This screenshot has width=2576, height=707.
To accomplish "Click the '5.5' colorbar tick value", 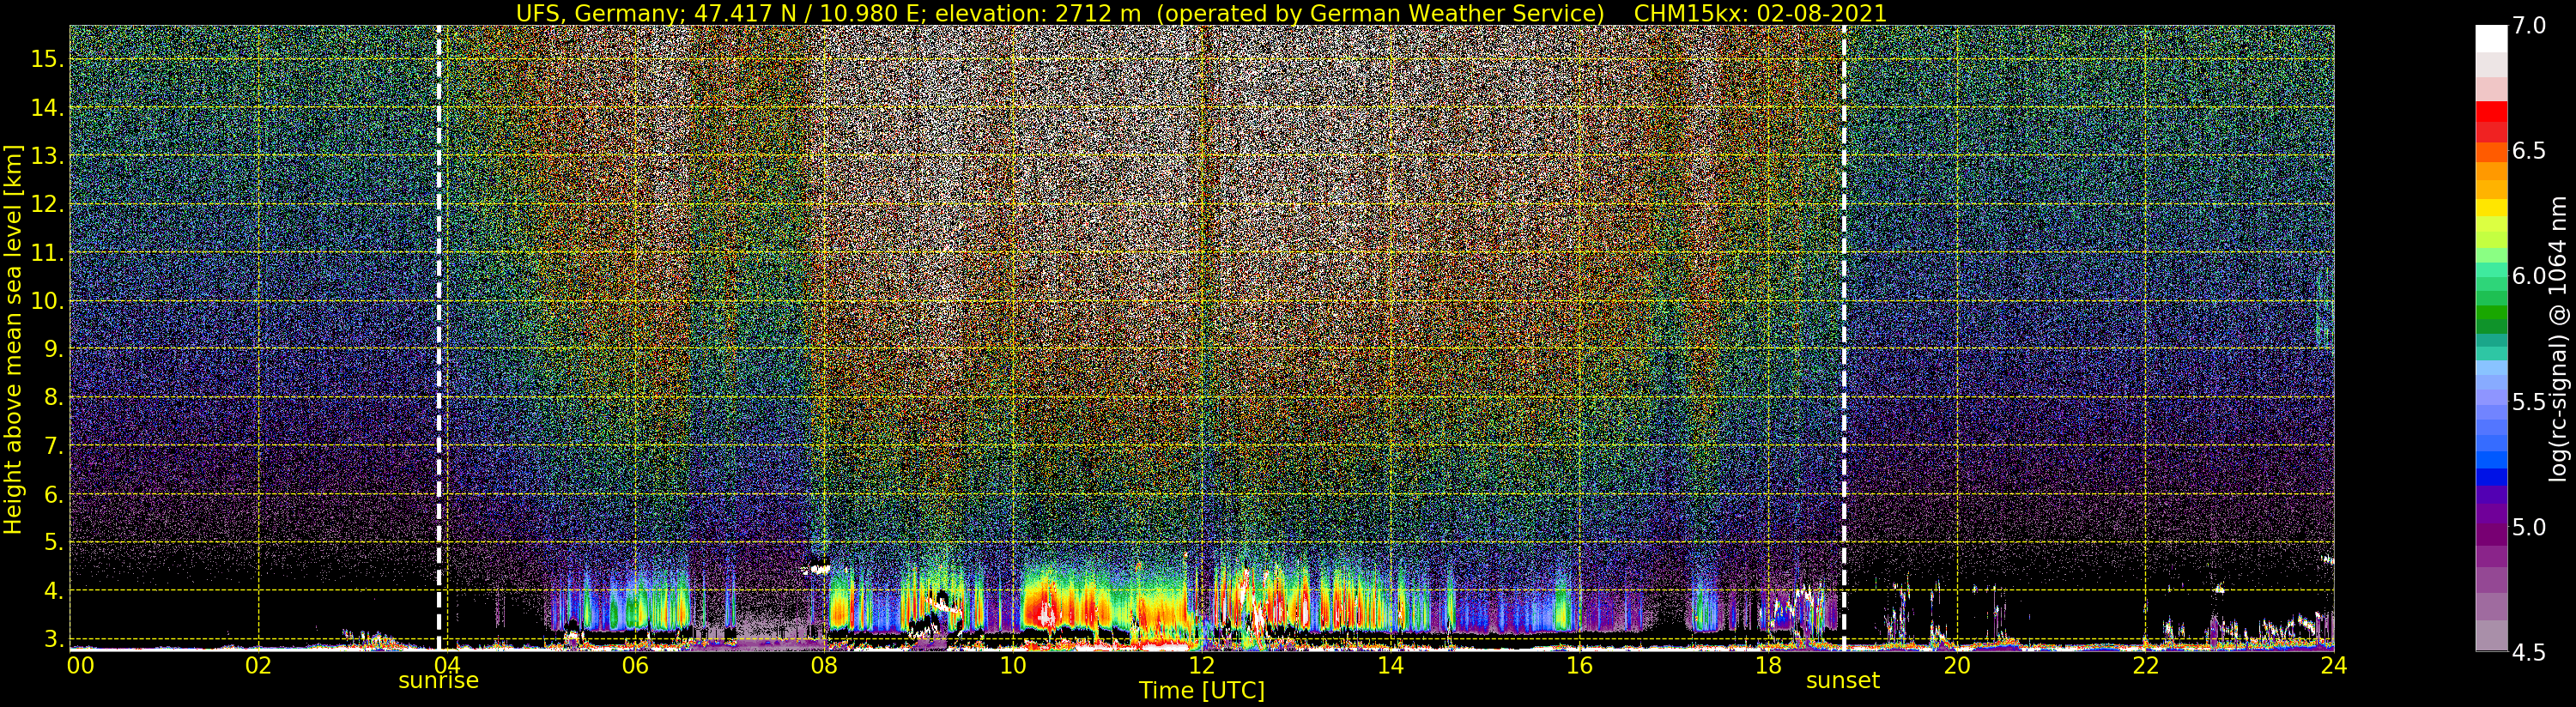I will [2529, 402].
